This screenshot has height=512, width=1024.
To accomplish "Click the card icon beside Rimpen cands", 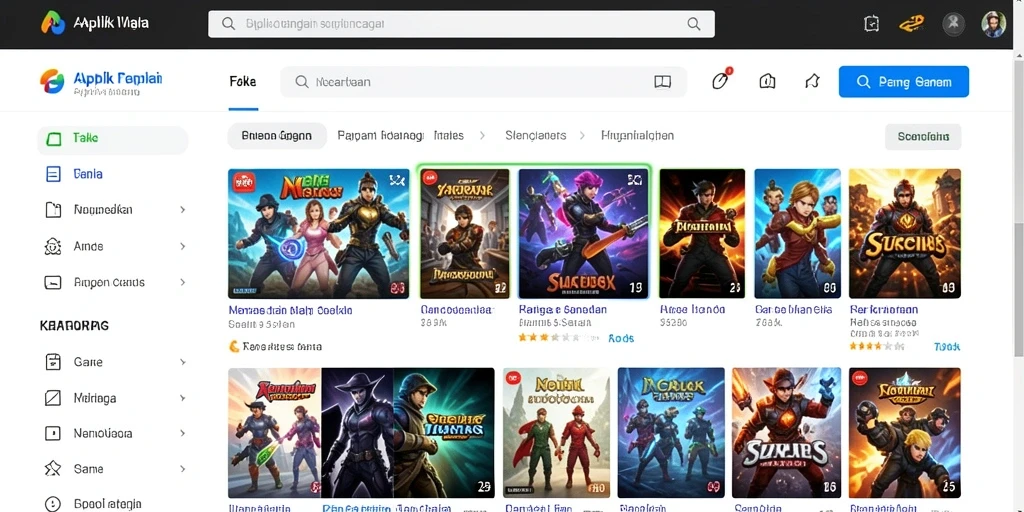I will pyautogui.click(x=53, y=283).
